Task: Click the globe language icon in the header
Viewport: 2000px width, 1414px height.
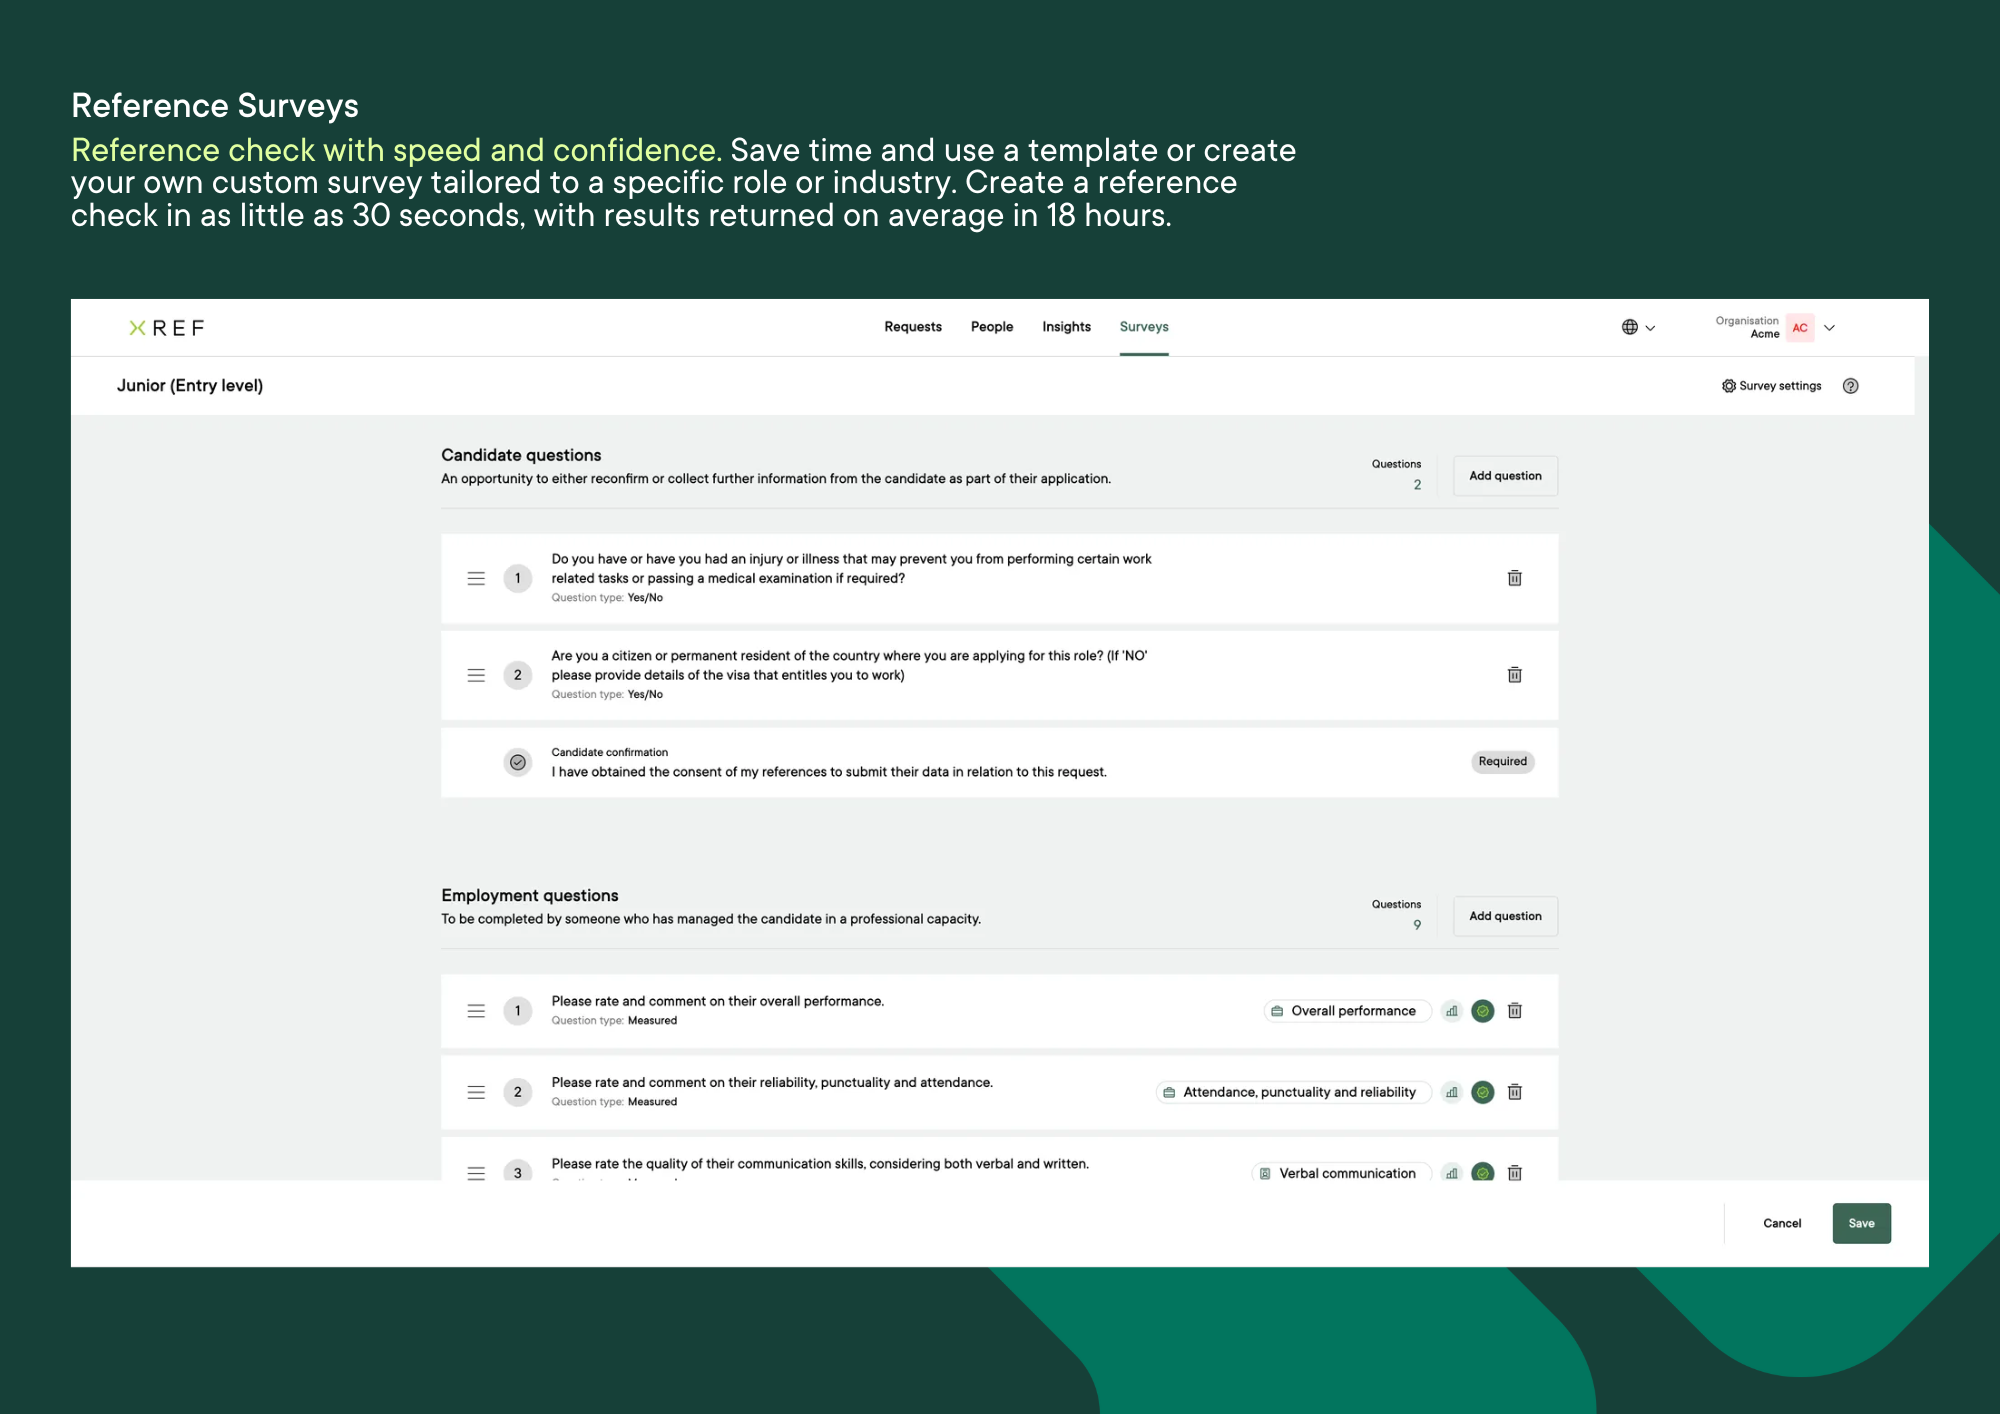Action: point(1629,327)
